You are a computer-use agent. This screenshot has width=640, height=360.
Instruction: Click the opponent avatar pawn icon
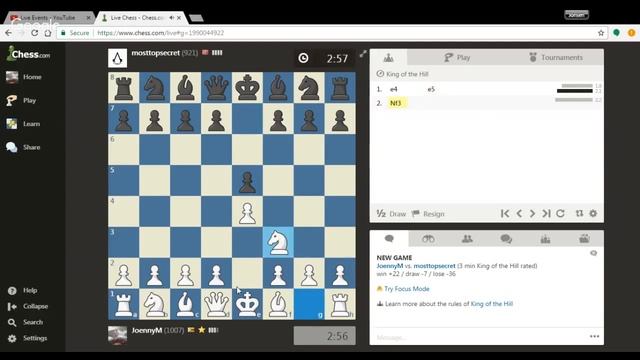point(118,58)
